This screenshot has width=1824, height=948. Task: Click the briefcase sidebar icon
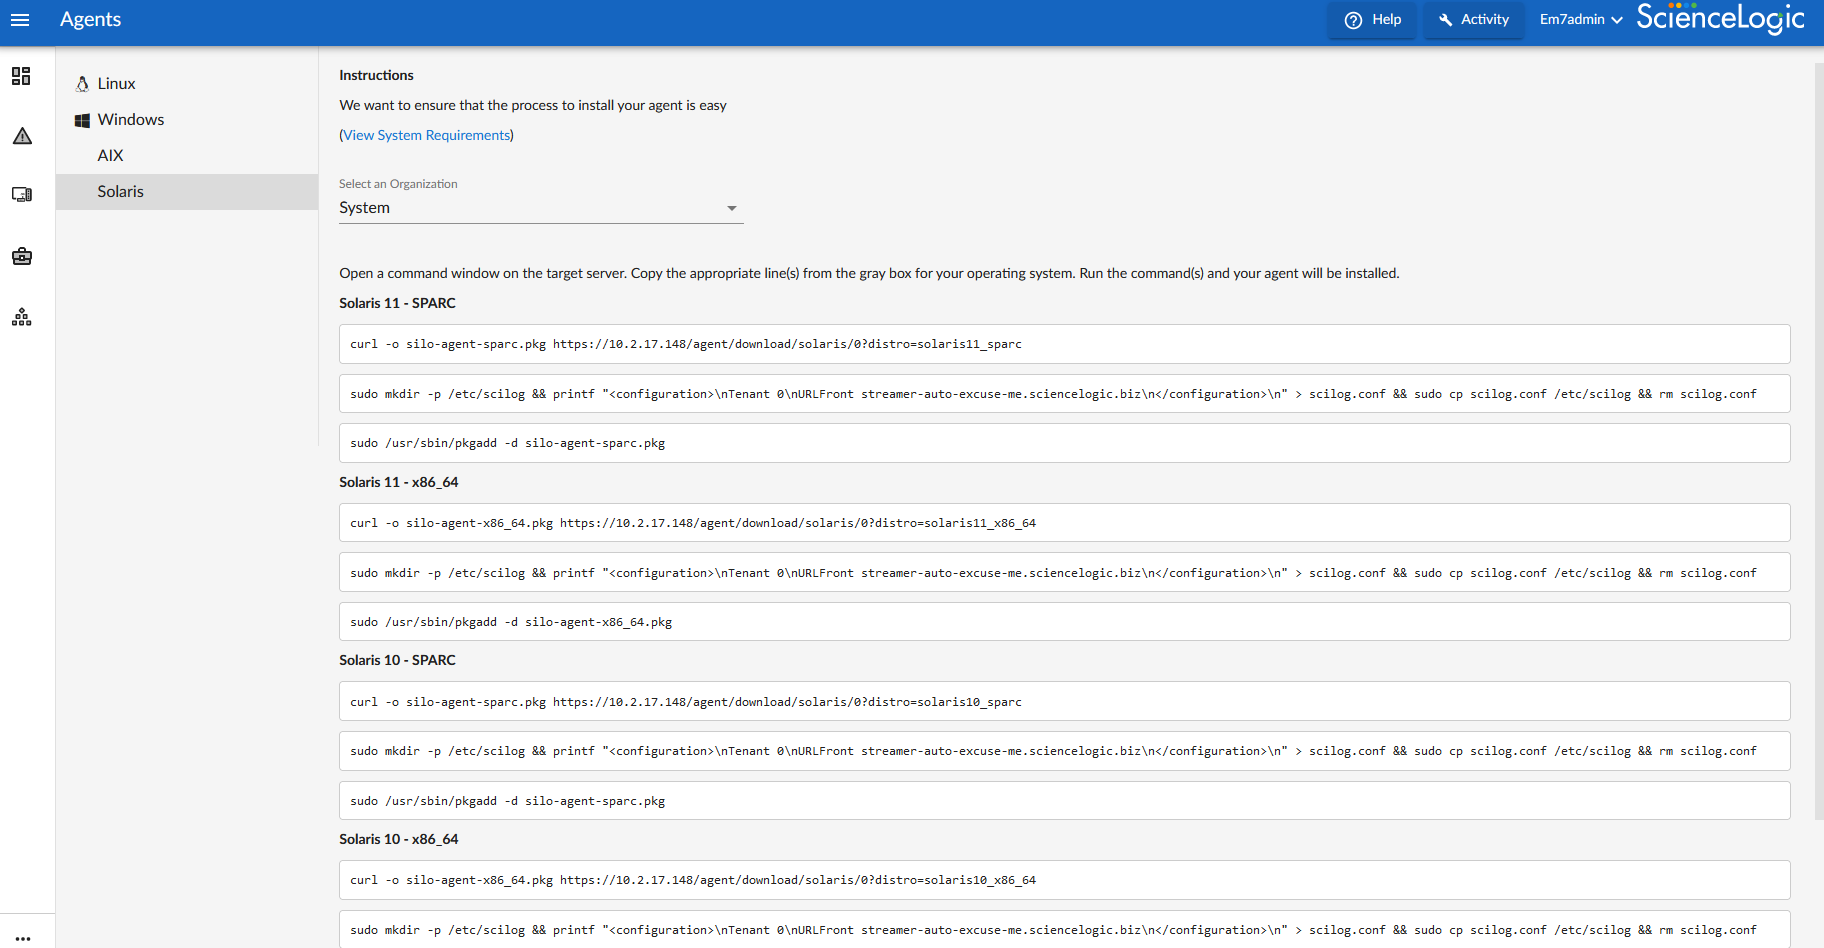22,257
